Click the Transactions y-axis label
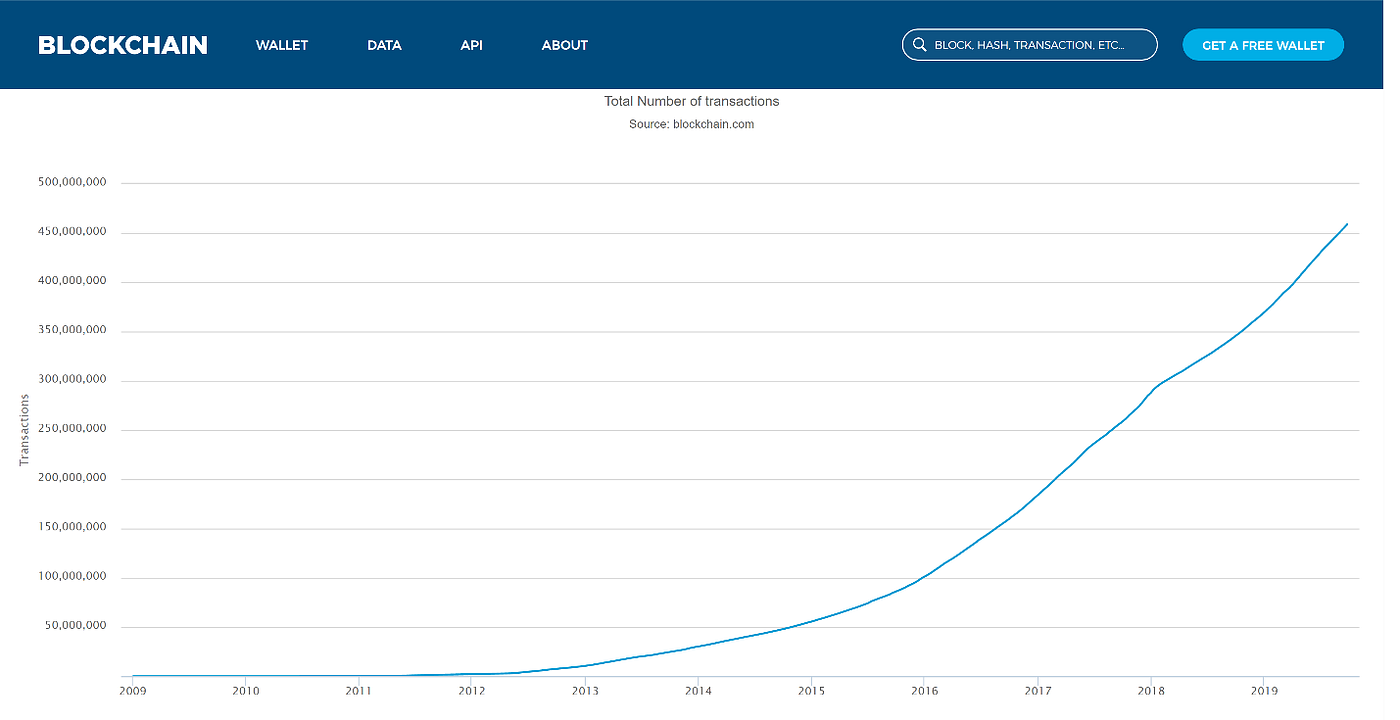This screenshot has width=1400, height=720. click(x=25, y=430)
